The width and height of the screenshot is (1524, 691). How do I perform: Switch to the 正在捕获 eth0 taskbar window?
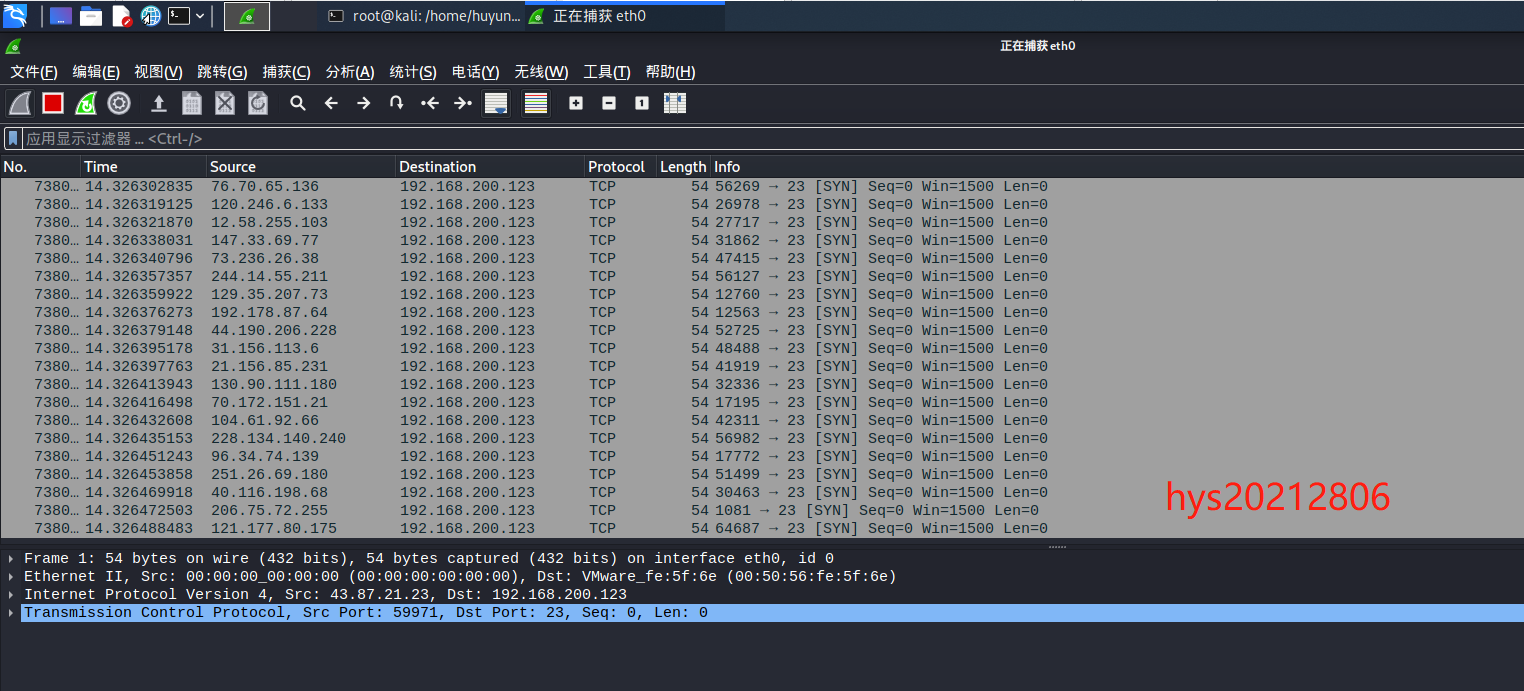click(626, 16)
